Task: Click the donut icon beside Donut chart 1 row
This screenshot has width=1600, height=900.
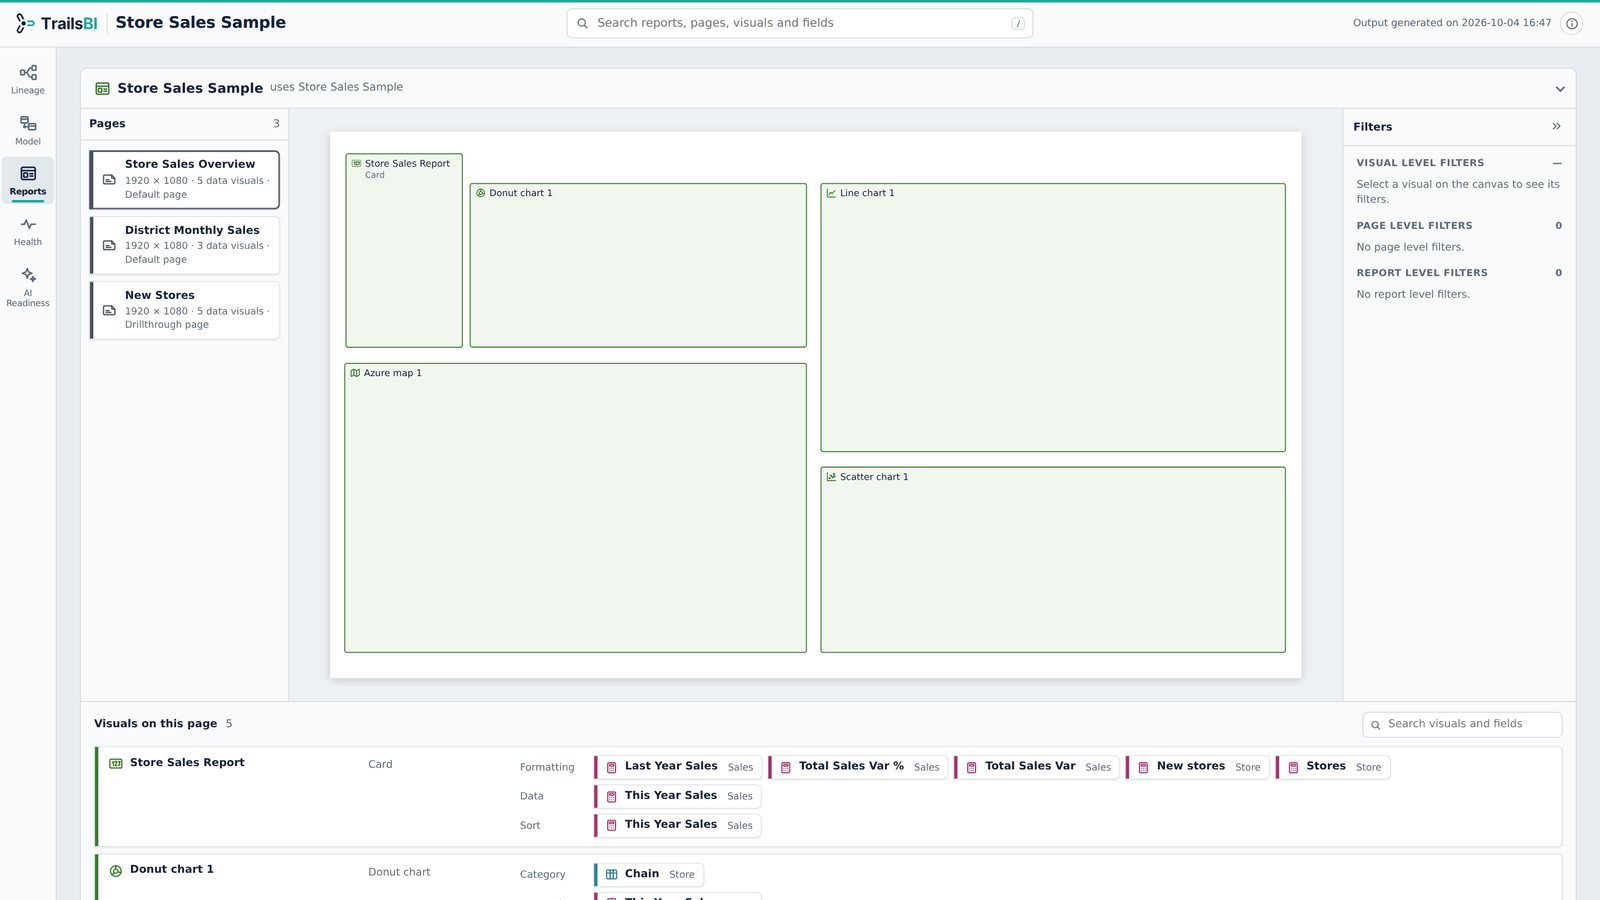Action: 116,871
